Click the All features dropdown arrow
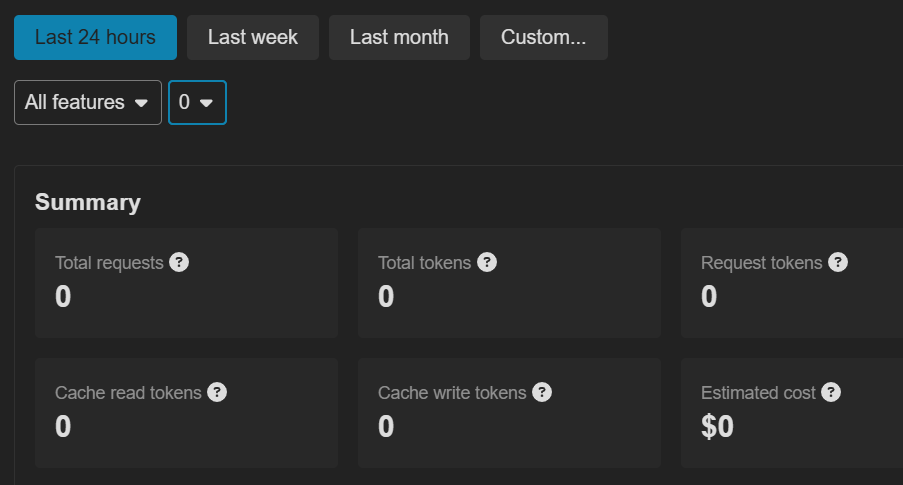This screenshot has height=485, width=903. coord(141,103)
